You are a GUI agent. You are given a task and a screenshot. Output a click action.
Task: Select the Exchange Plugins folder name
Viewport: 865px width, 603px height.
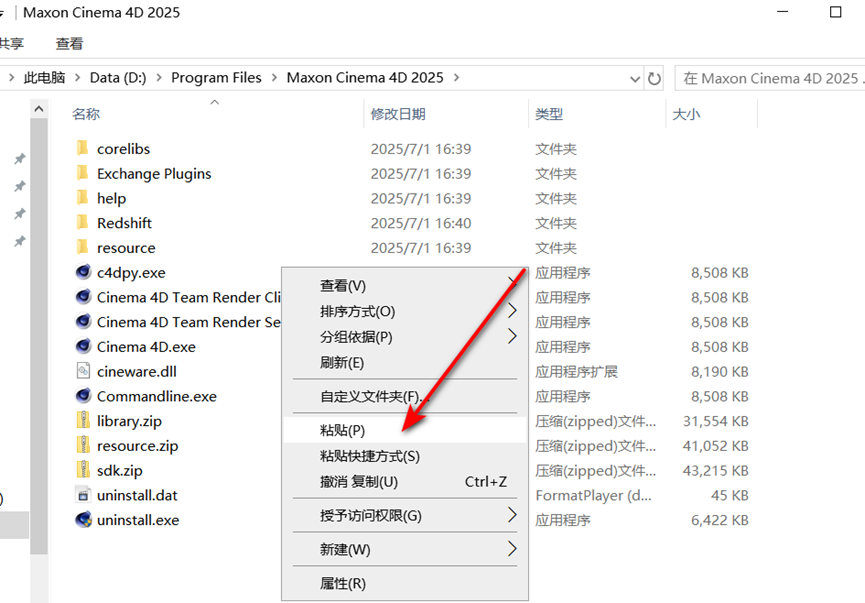pyautogui.click(x=154, y=174)
